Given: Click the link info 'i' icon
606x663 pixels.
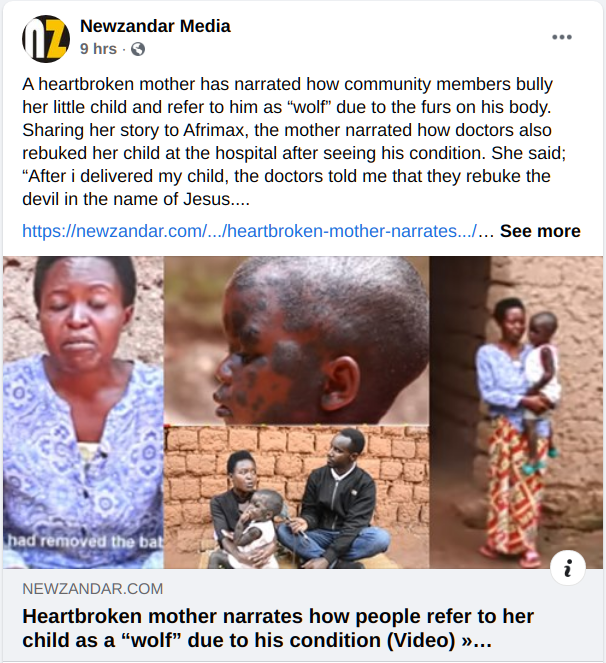Looking at the screenshot, I should pyautogui.click(x=568, y=568).
